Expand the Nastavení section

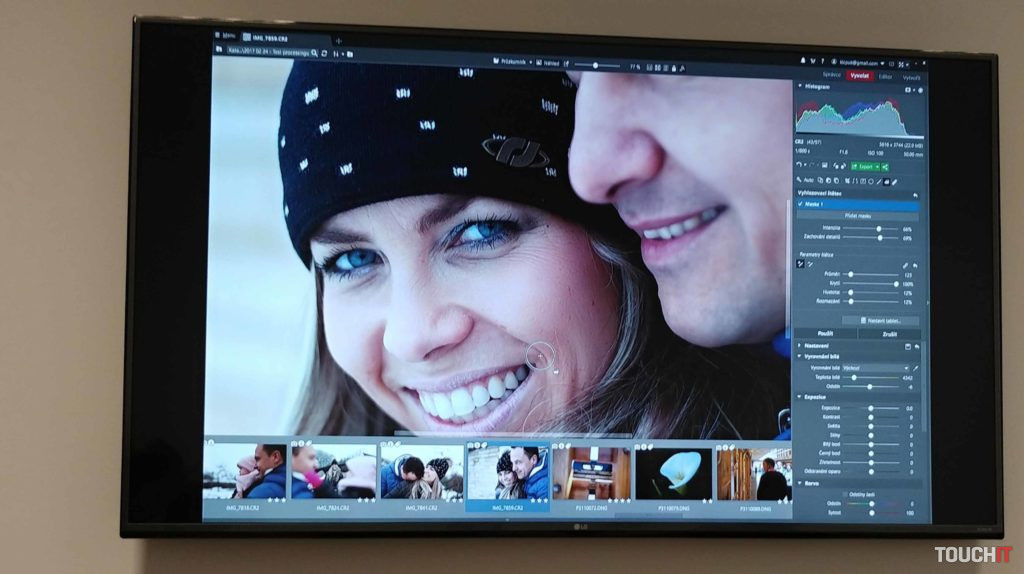[800, 346]
